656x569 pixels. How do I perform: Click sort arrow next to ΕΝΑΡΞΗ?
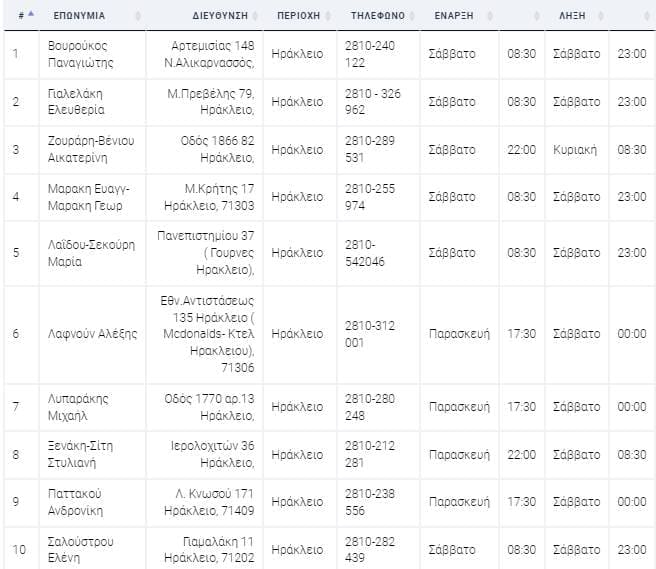(490, 16)
